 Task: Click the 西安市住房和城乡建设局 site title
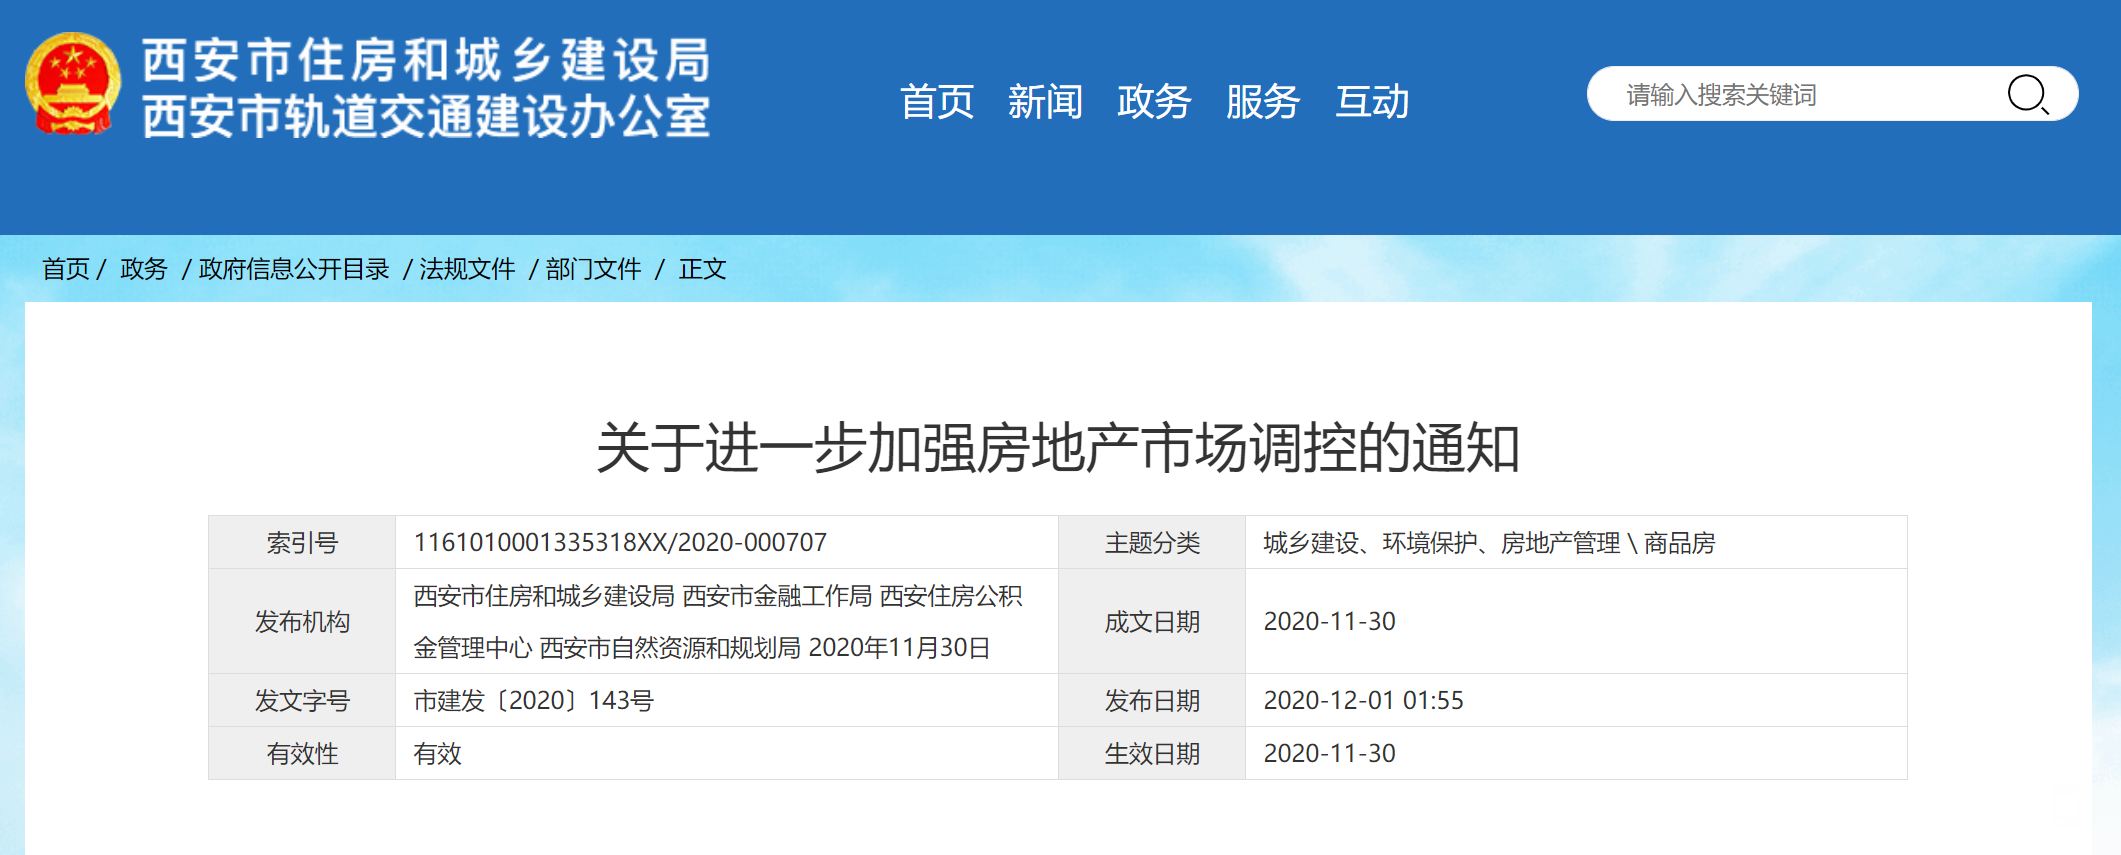426,60
